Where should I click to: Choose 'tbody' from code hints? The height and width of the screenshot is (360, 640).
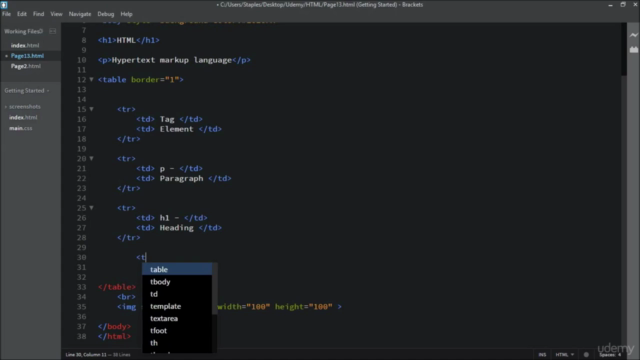(x=177, y=282)
